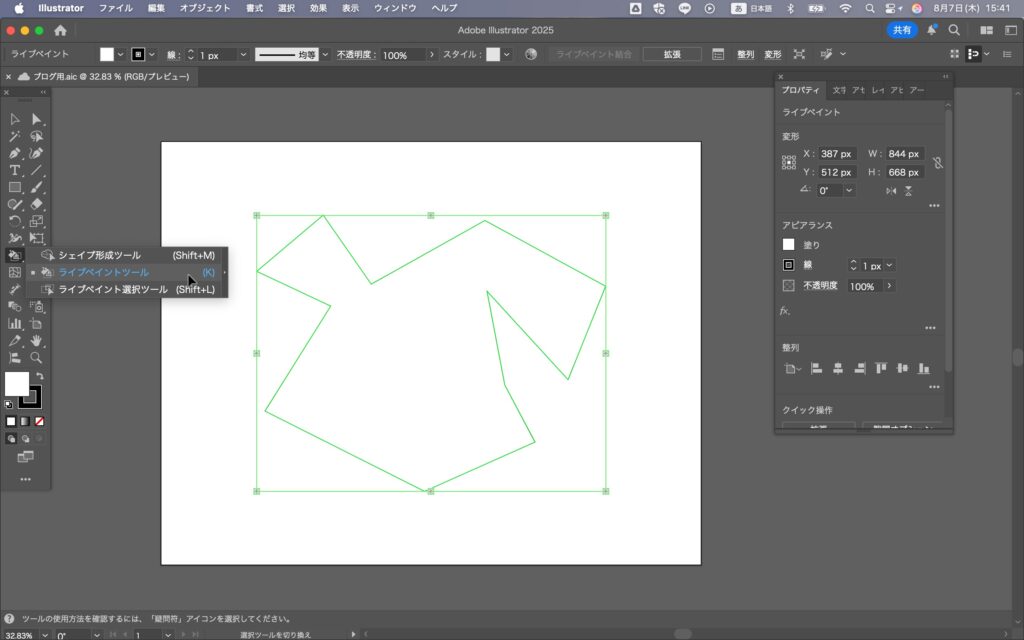This screenshot has width=1024, height=640.
Task: Reset to default fill and stroke
Action: point(8,405)
